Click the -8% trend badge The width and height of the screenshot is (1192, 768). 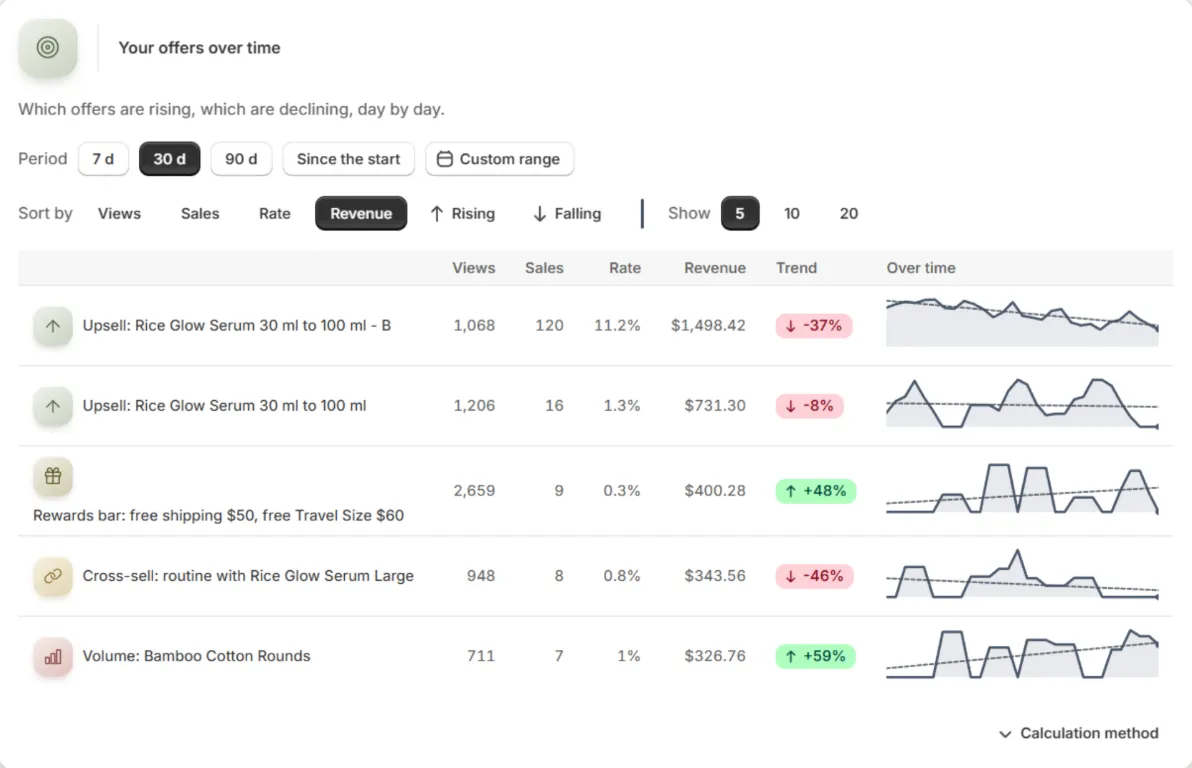click(809, 406)
